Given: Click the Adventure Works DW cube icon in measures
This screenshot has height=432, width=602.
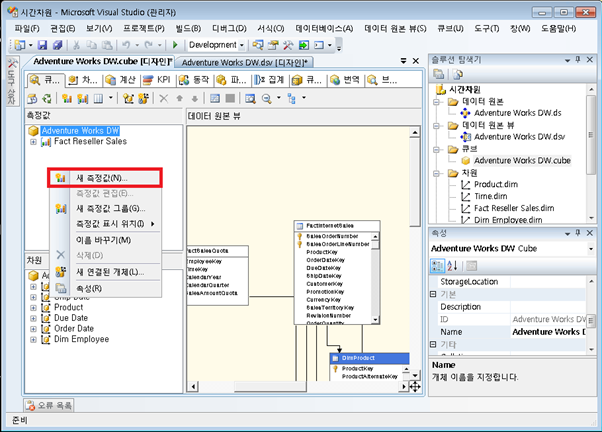Looking at the screenshot, I should coord(33,131).
